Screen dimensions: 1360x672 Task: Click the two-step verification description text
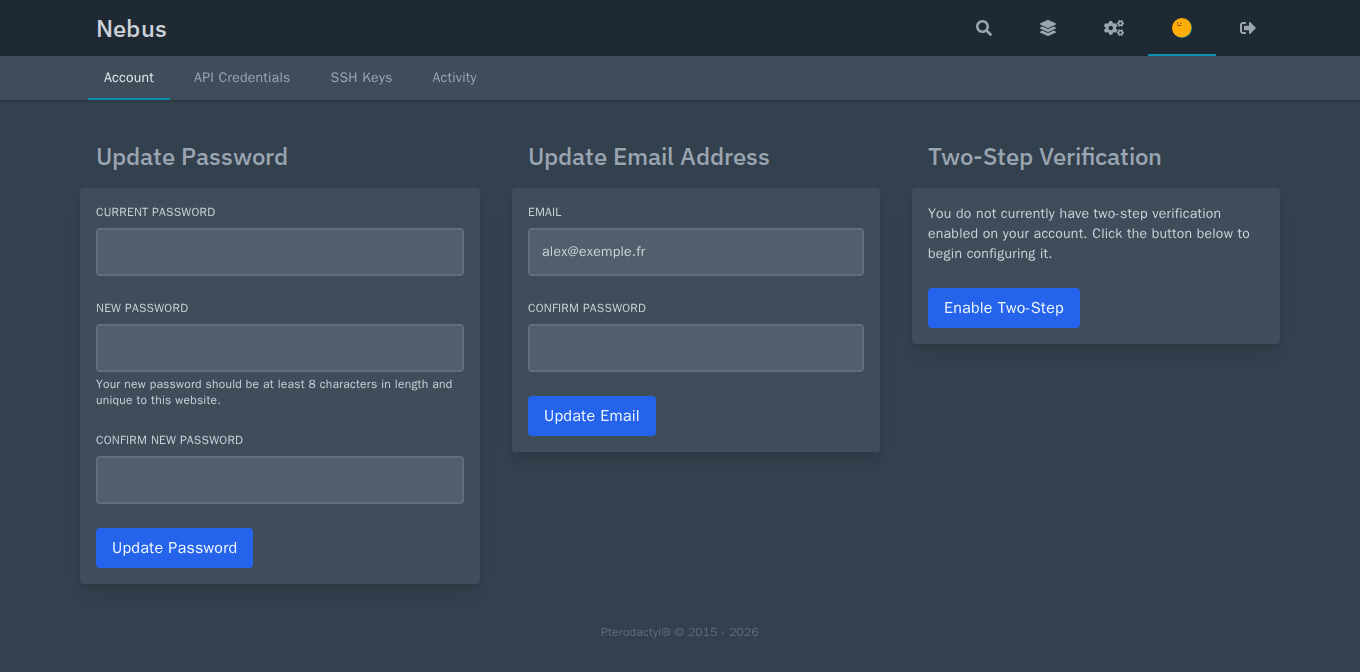coord(1089,233)
